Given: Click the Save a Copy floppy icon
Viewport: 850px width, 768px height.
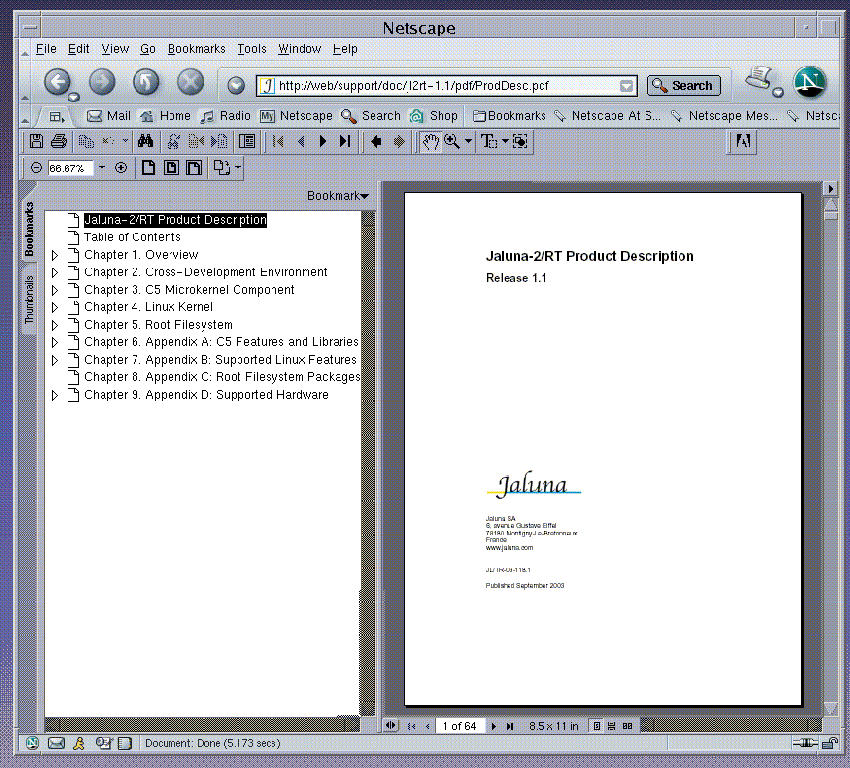Looking at the screenshot, I should (x=36, y=141).
